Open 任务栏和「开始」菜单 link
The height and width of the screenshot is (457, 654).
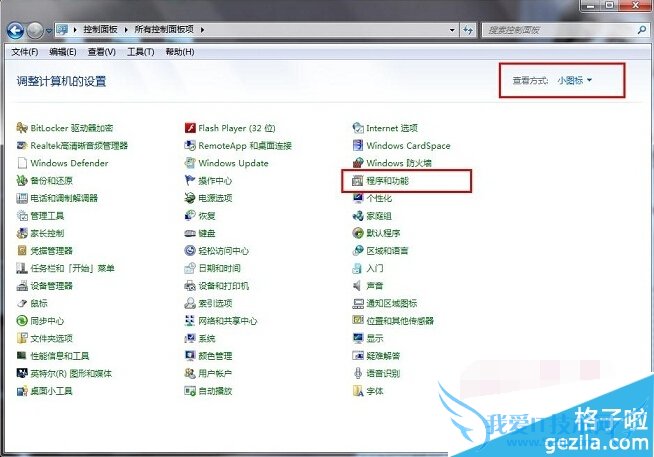[73, 268]
